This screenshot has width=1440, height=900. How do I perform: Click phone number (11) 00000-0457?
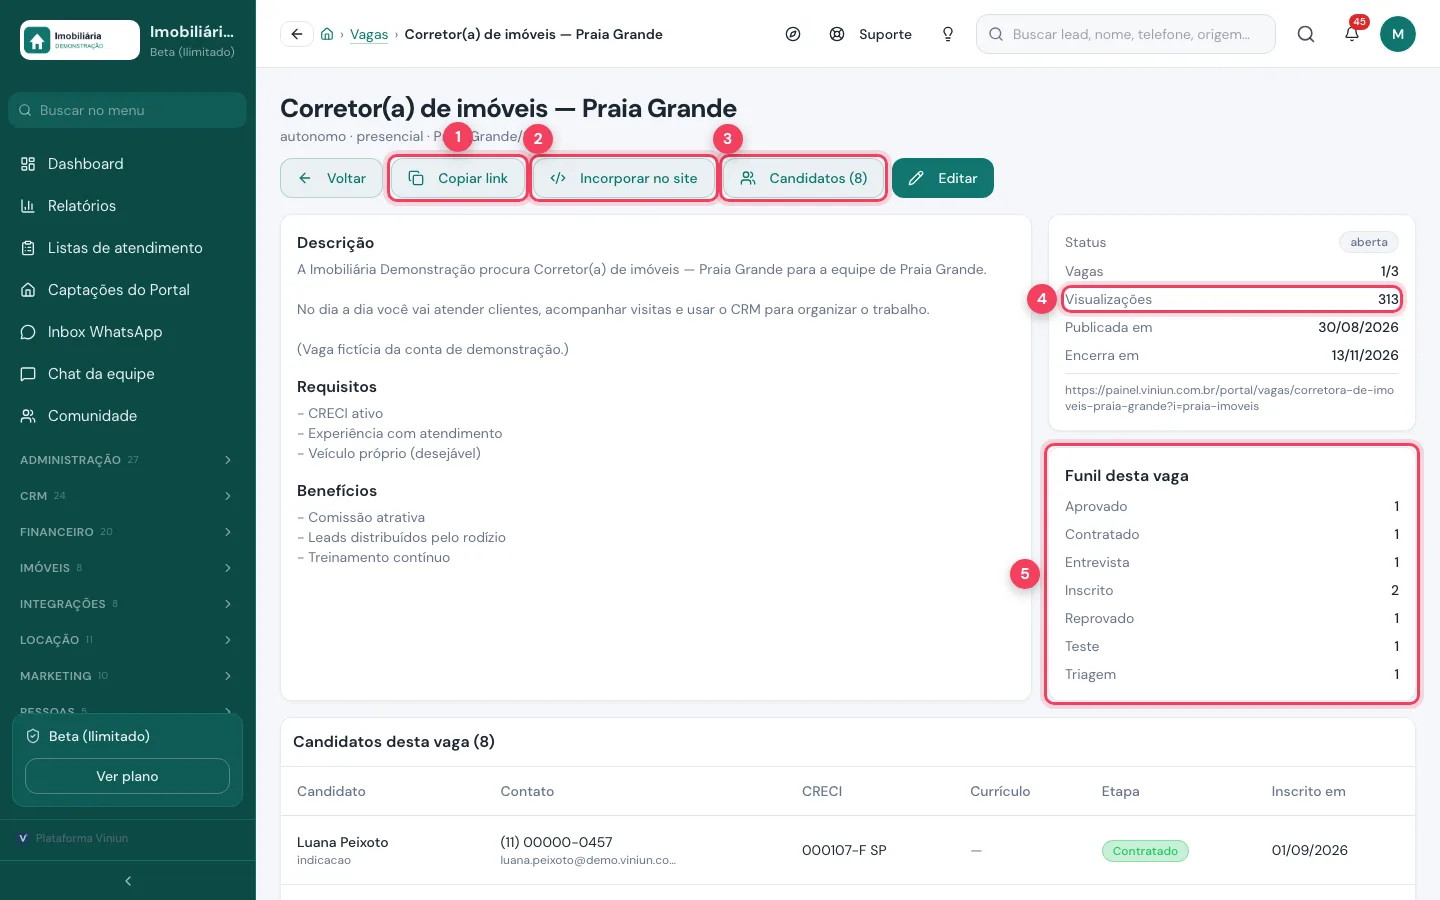click(x=556, y=842)
